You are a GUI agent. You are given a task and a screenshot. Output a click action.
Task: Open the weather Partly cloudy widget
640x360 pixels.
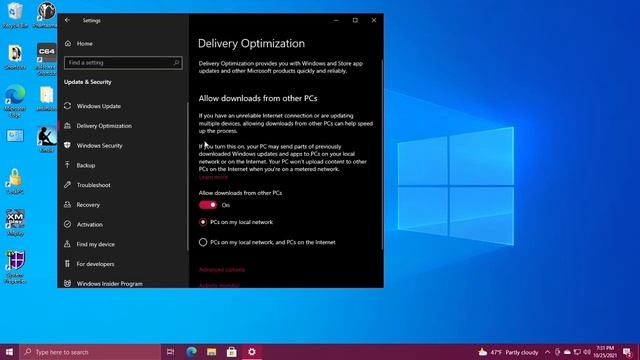pos(508,352)
